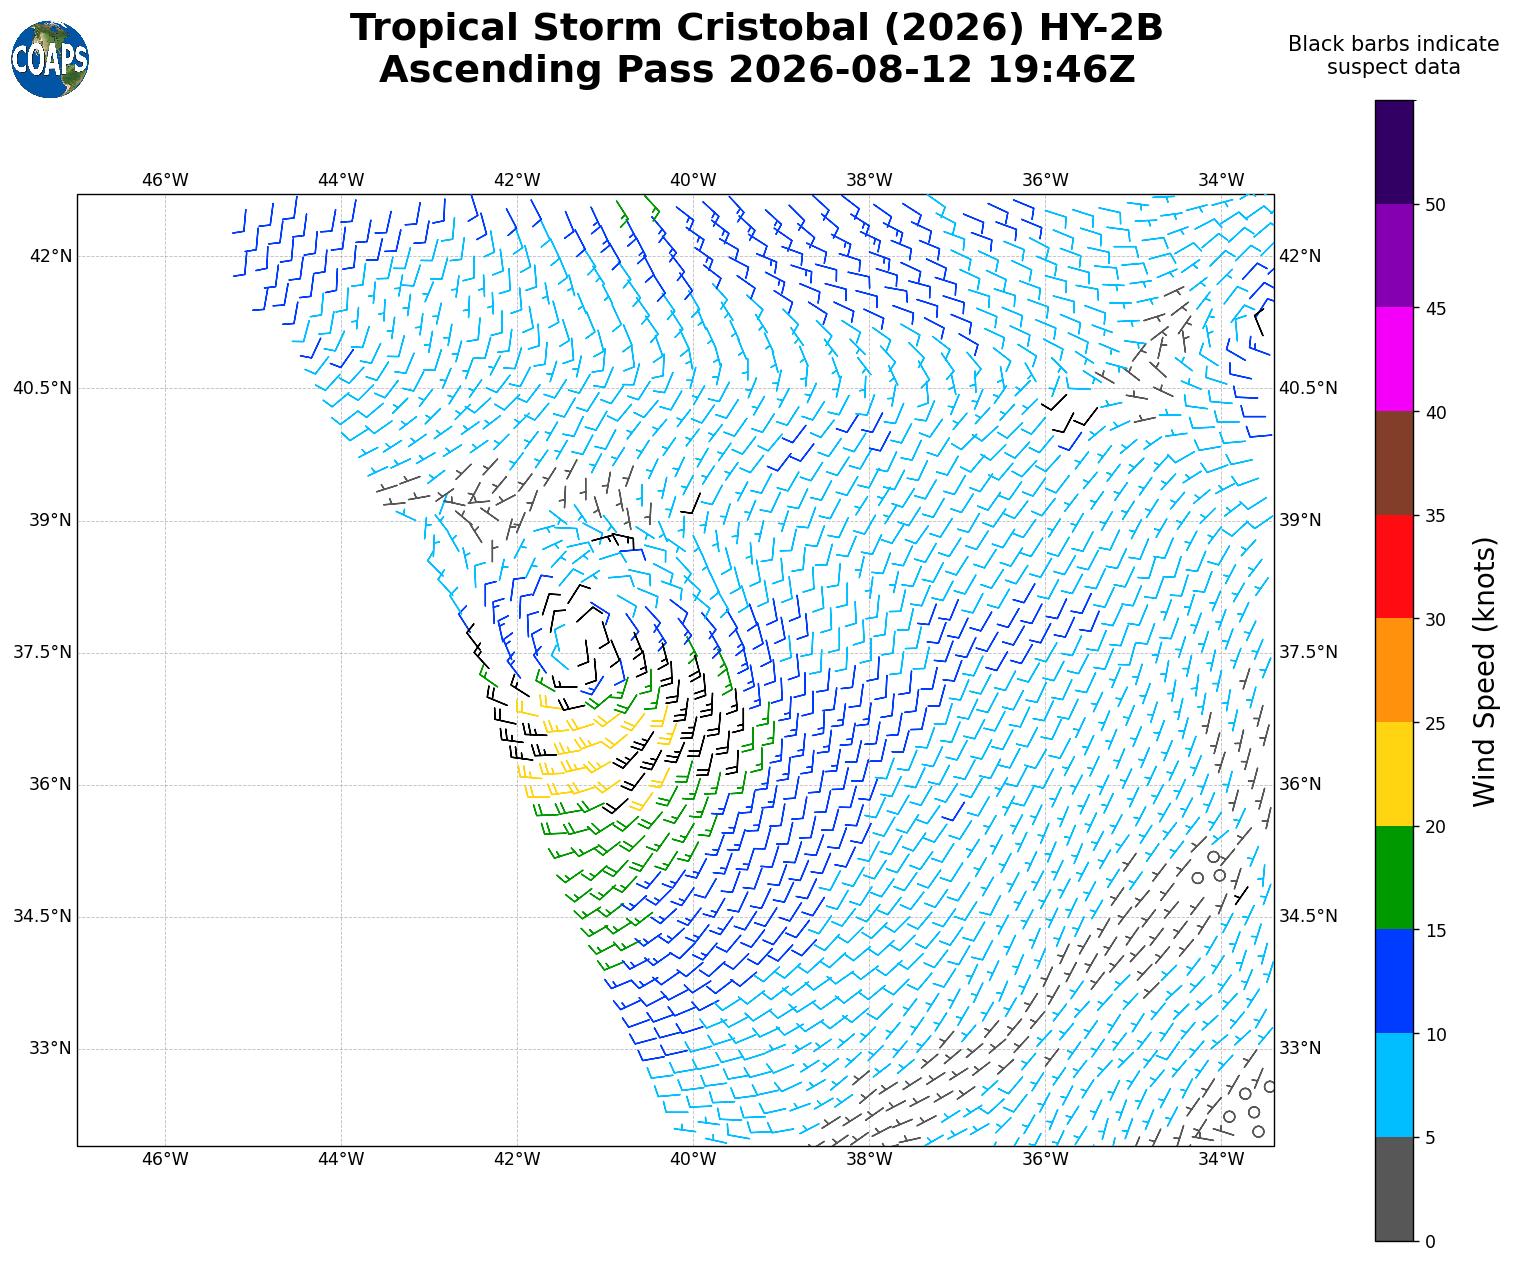Click the black barbs suspect data note
The height and width of the screenshot is (1264, 1513).
pyautogui.click(x=1393, y=56)
